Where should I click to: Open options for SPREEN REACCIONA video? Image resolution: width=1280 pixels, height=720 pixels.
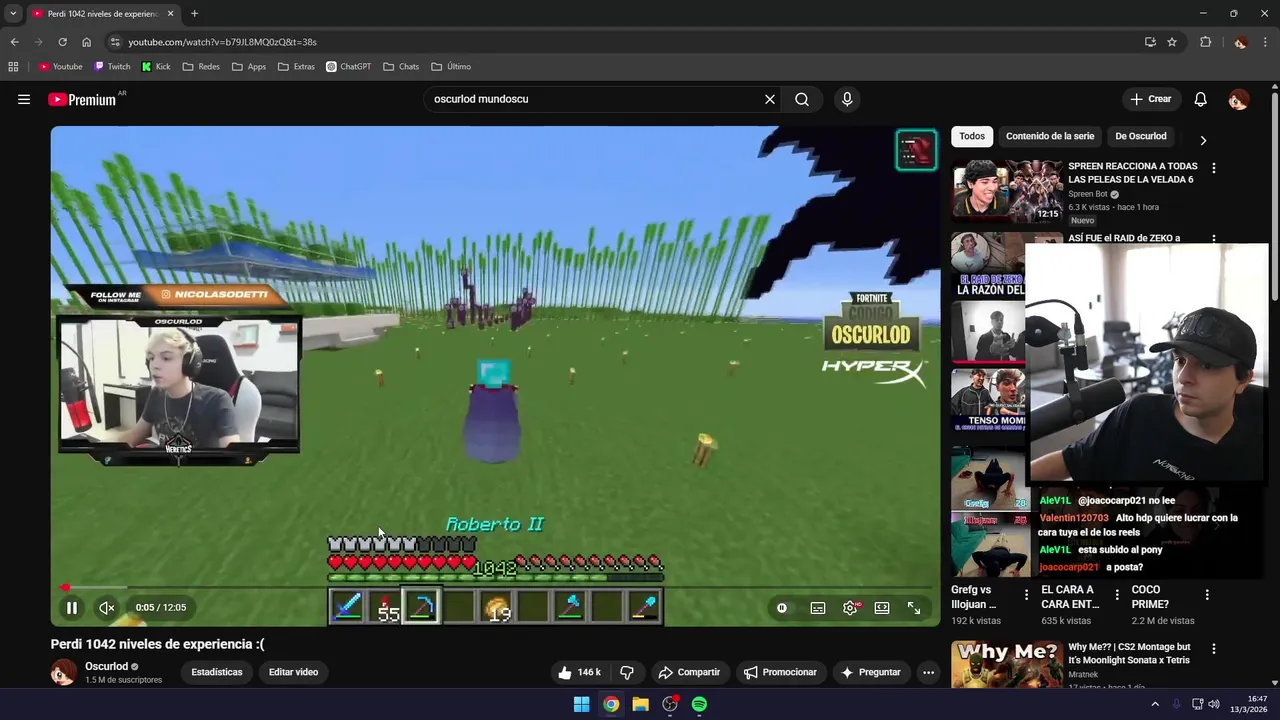point(1214,168)
